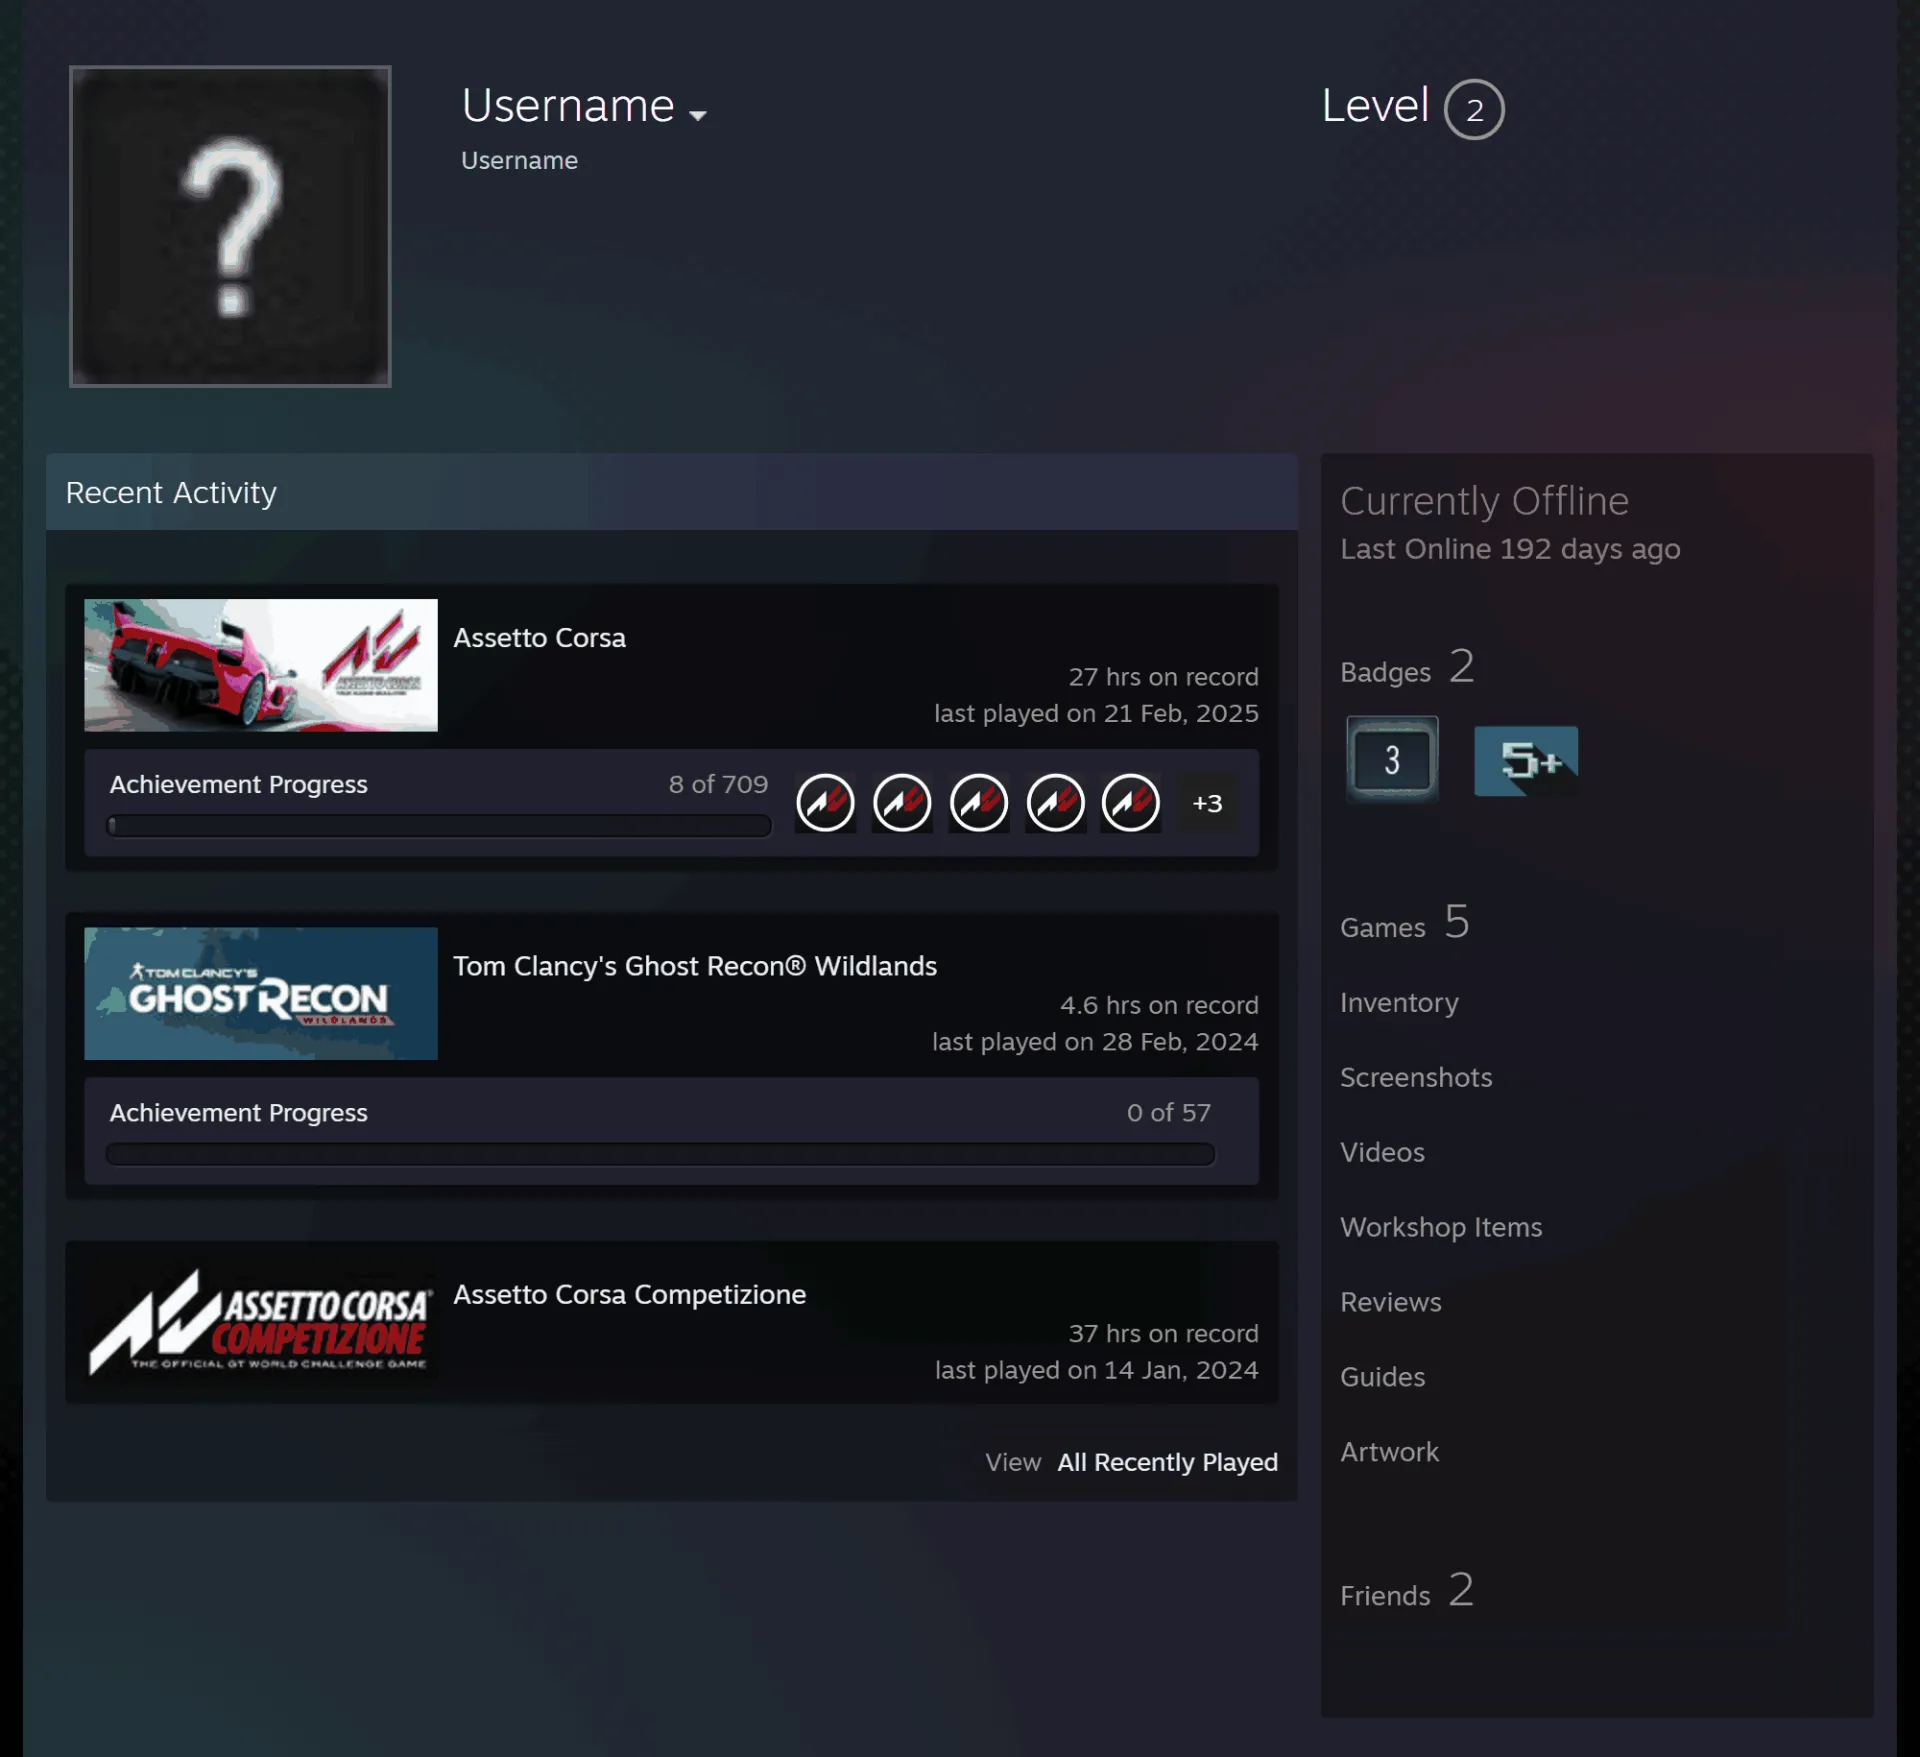The width and height of the screenshot is (1920, 1757).
Task: Open the Reviews section
Action: point(1390,1302)
